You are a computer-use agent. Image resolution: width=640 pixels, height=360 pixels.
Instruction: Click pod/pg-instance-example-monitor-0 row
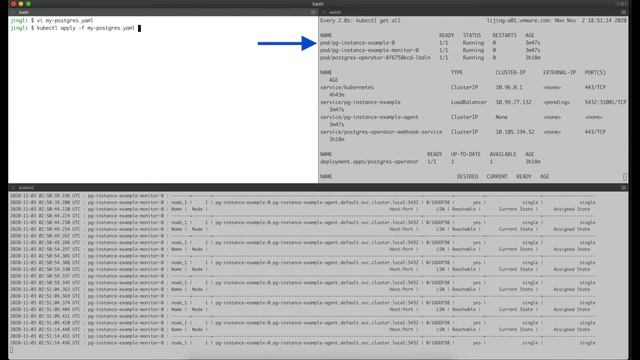(430, 50)
